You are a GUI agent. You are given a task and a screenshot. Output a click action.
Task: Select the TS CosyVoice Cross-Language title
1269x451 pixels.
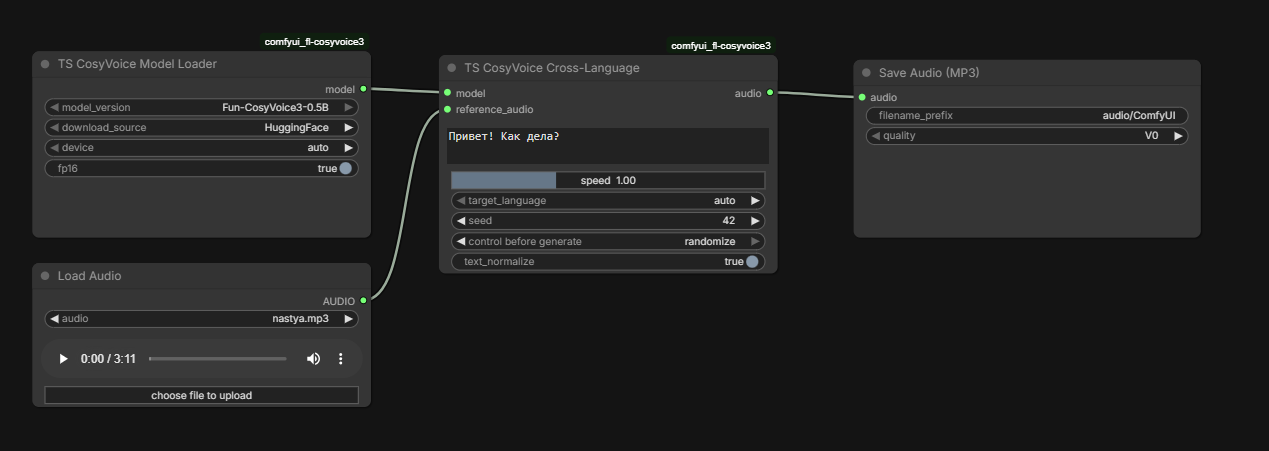pos(552,68)
